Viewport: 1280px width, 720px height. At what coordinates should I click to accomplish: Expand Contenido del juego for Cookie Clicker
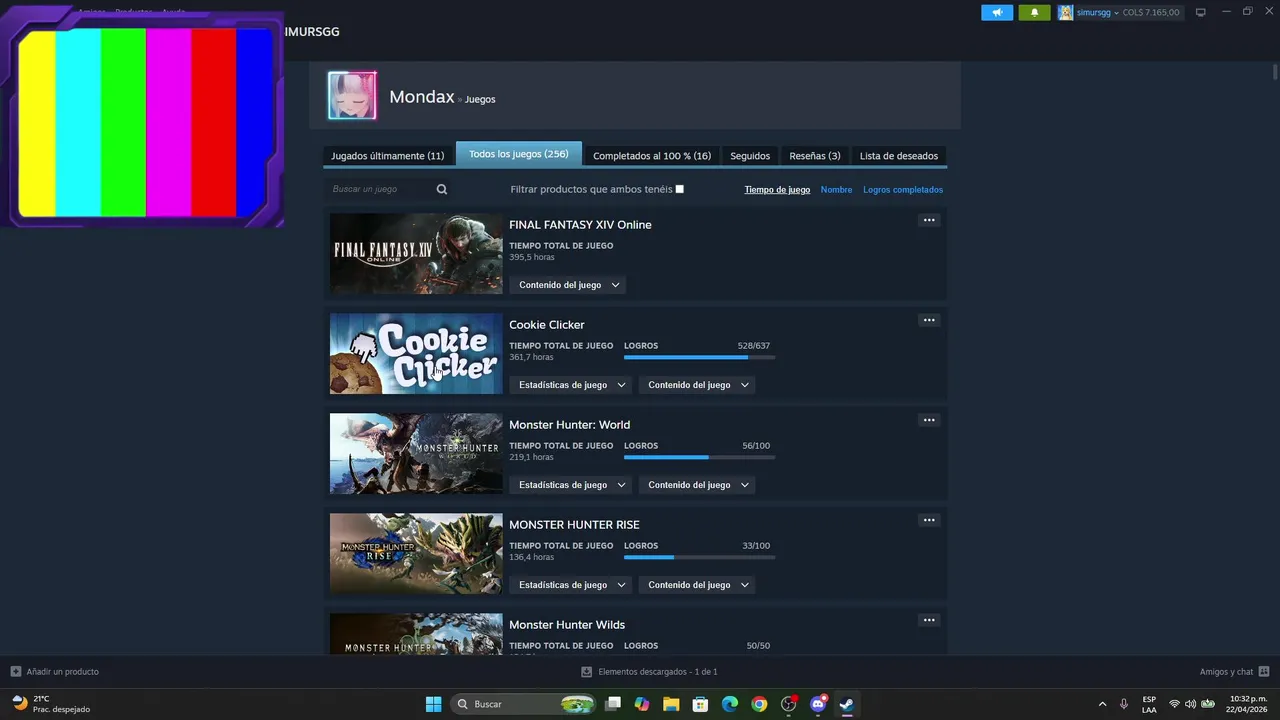[x=698, y=385]
